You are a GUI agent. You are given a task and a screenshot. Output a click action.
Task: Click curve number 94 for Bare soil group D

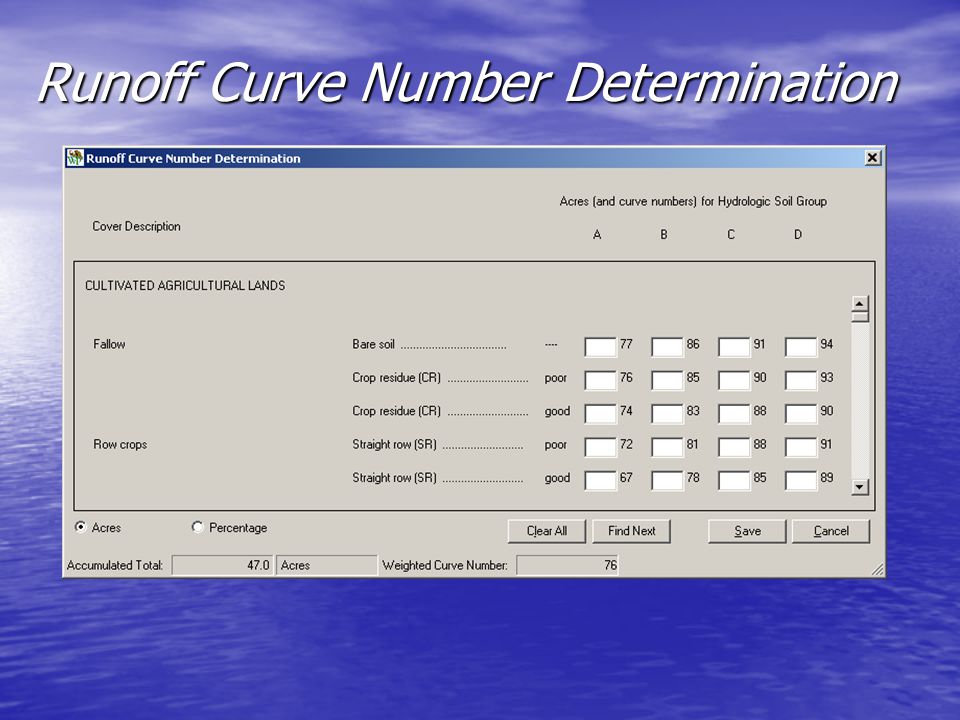point(827,344)
